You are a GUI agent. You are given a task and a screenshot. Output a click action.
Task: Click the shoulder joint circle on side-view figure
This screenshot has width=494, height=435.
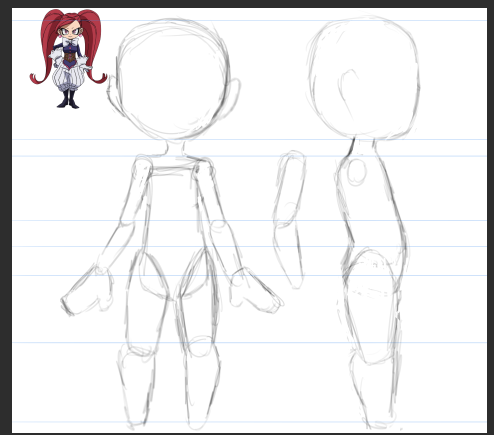coord(356,172)
